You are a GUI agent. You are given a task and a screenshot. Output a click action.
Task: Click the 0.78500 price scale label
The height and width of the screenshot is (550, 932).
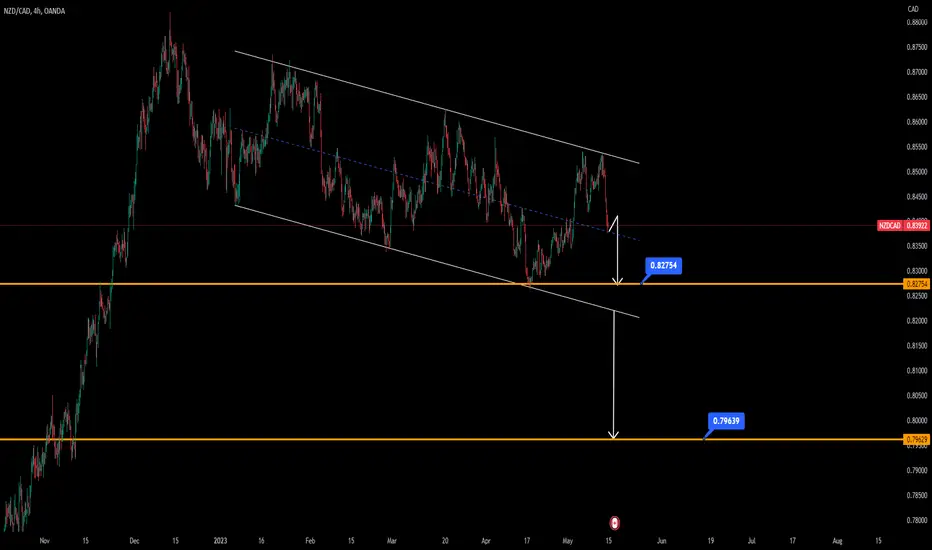pos(917,495)
